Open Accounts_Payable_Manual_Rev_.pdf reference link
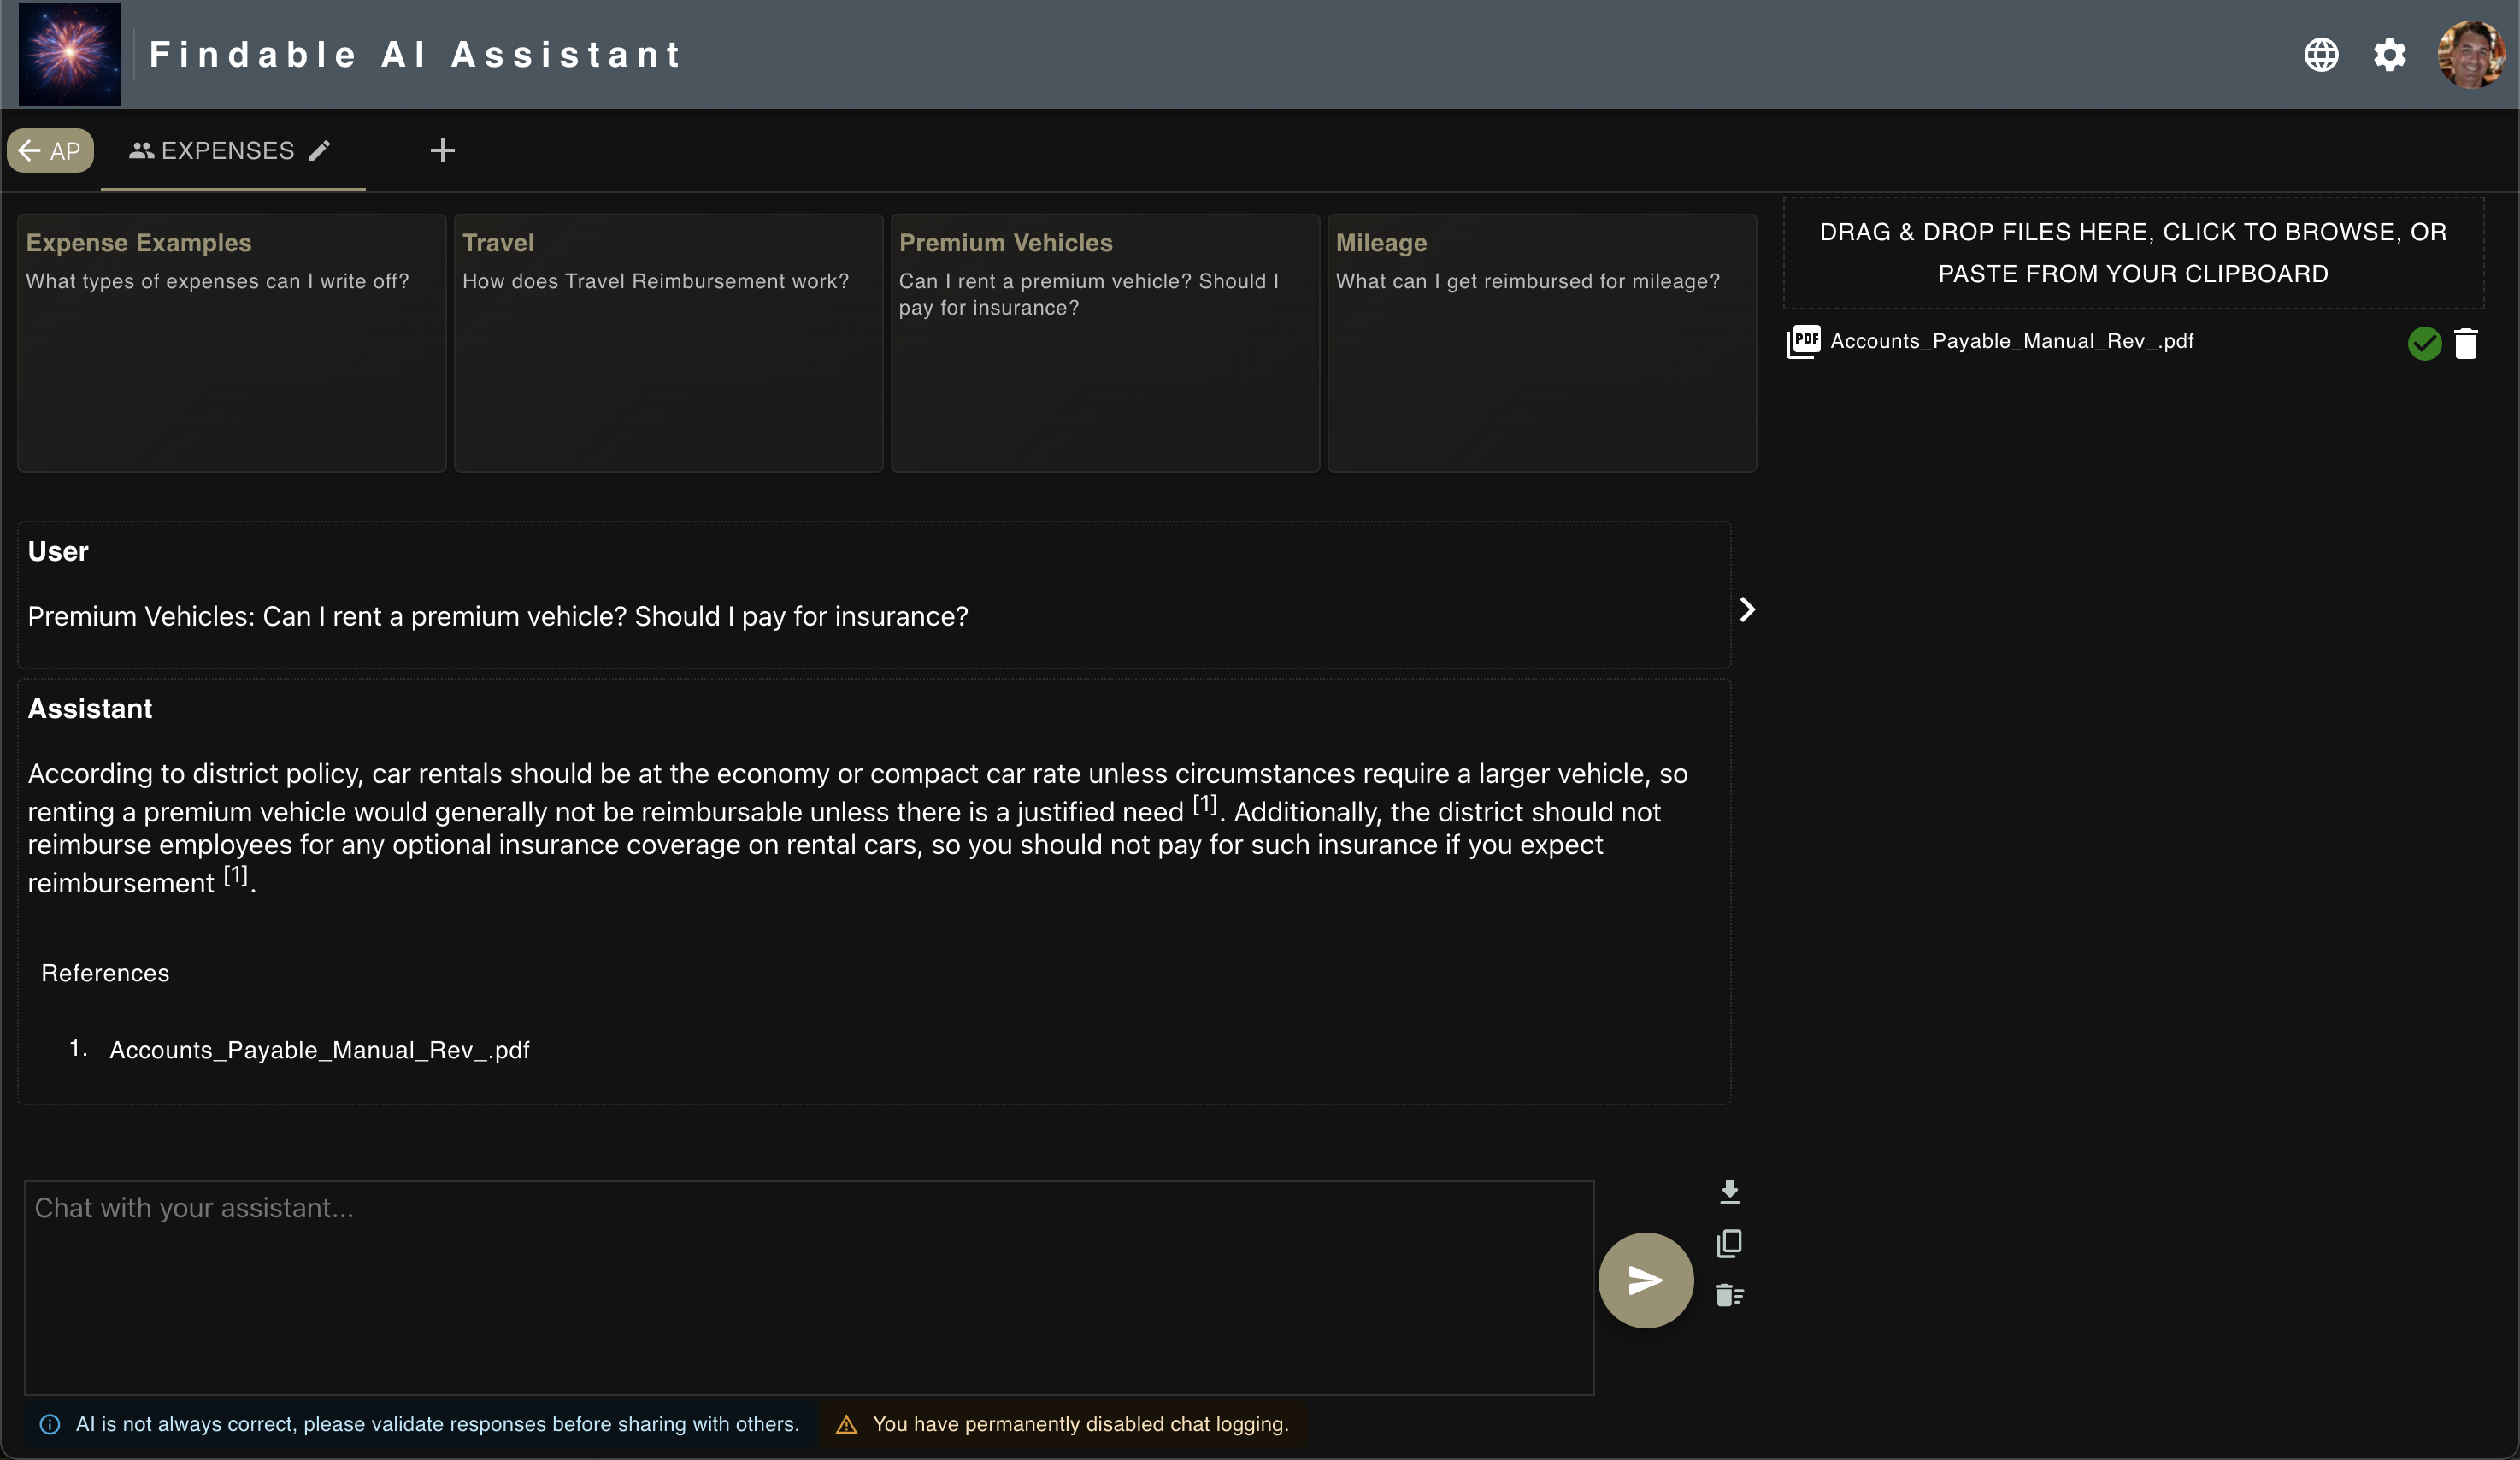The height and width of the screenshot is (1460, 2520). pos(319,1050)
